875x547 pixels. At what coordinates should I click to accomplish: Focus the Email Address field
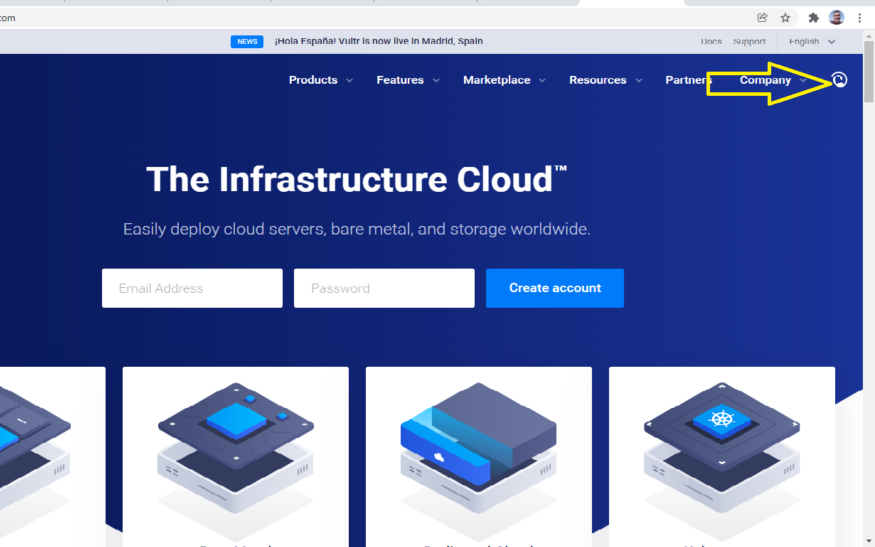tap(192, 288)
